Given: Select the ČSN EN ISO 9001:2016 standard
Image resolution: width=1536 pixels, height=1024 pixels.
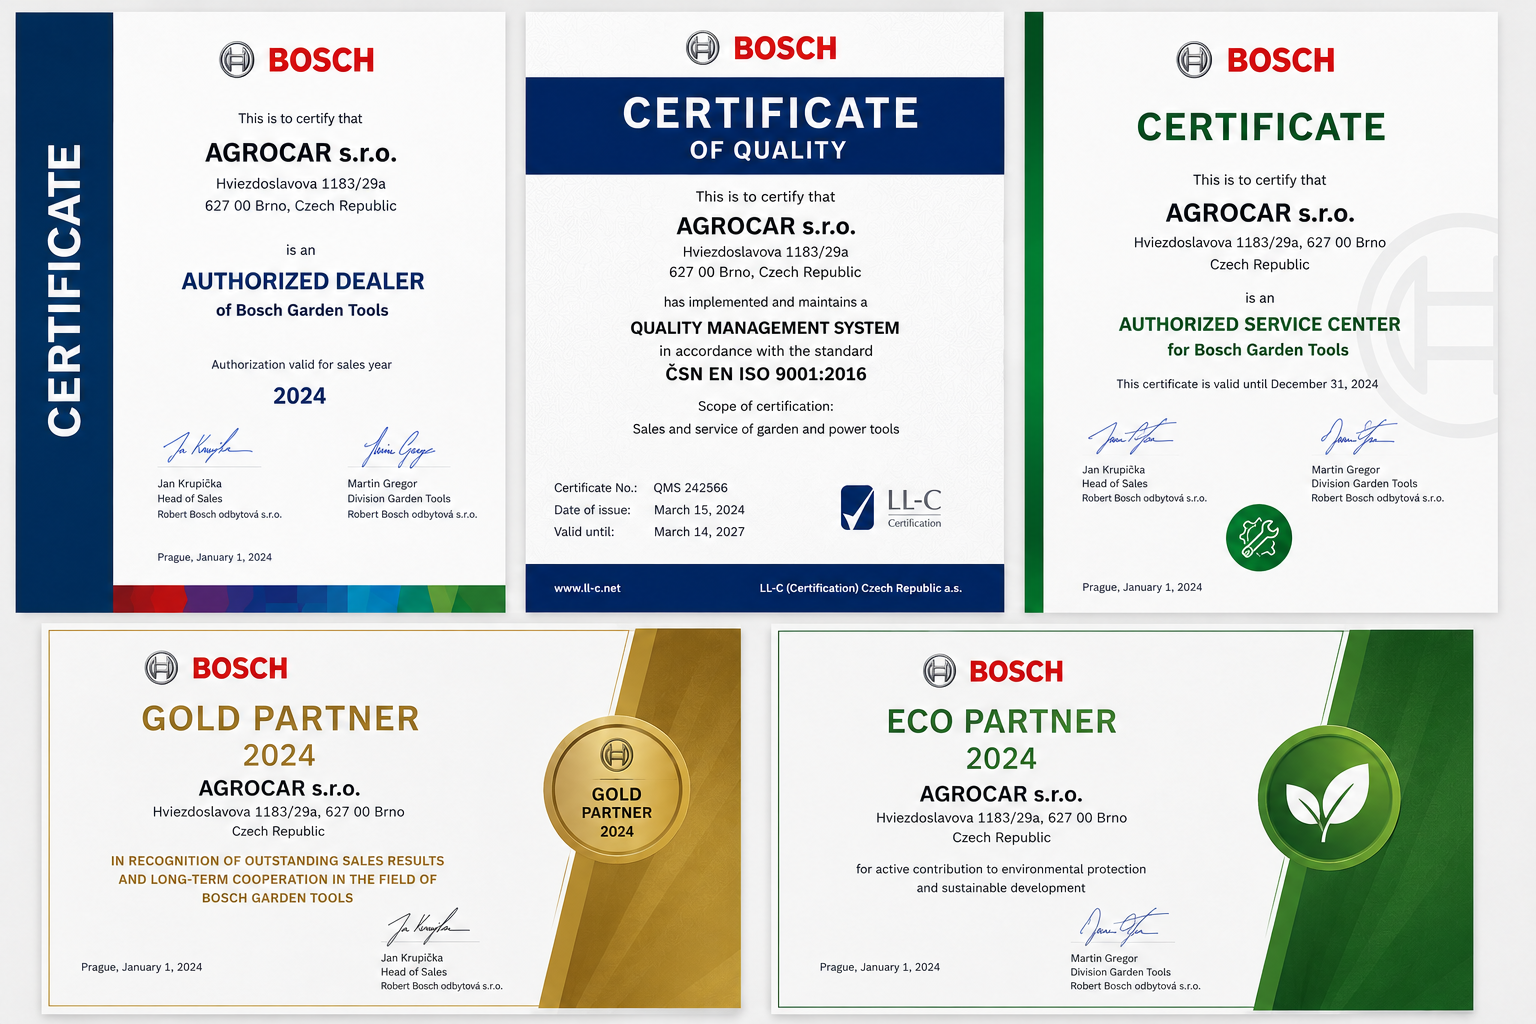Looking at the screenshot, I should (766, 374).
